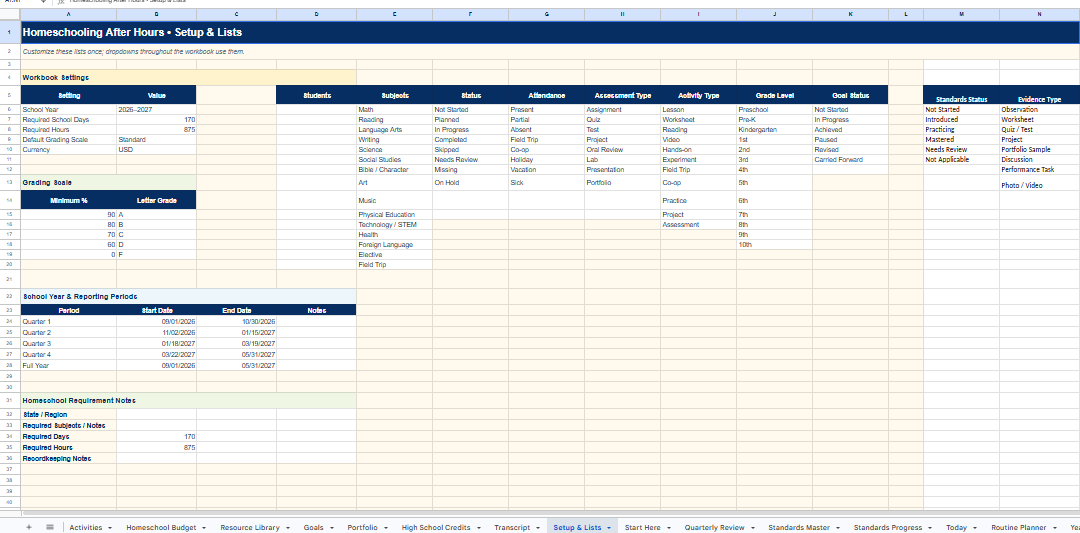Select the 'Mastered' standards status cell
The image size is (1080, 533).
962,140
